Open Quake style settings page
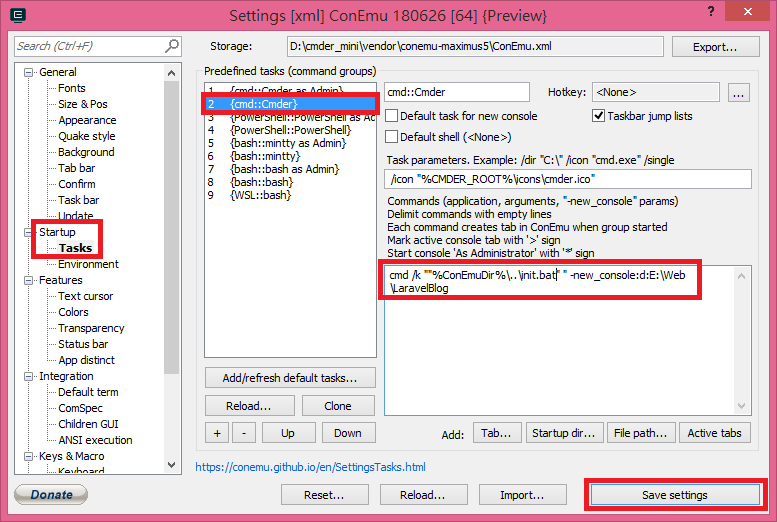 87,136
